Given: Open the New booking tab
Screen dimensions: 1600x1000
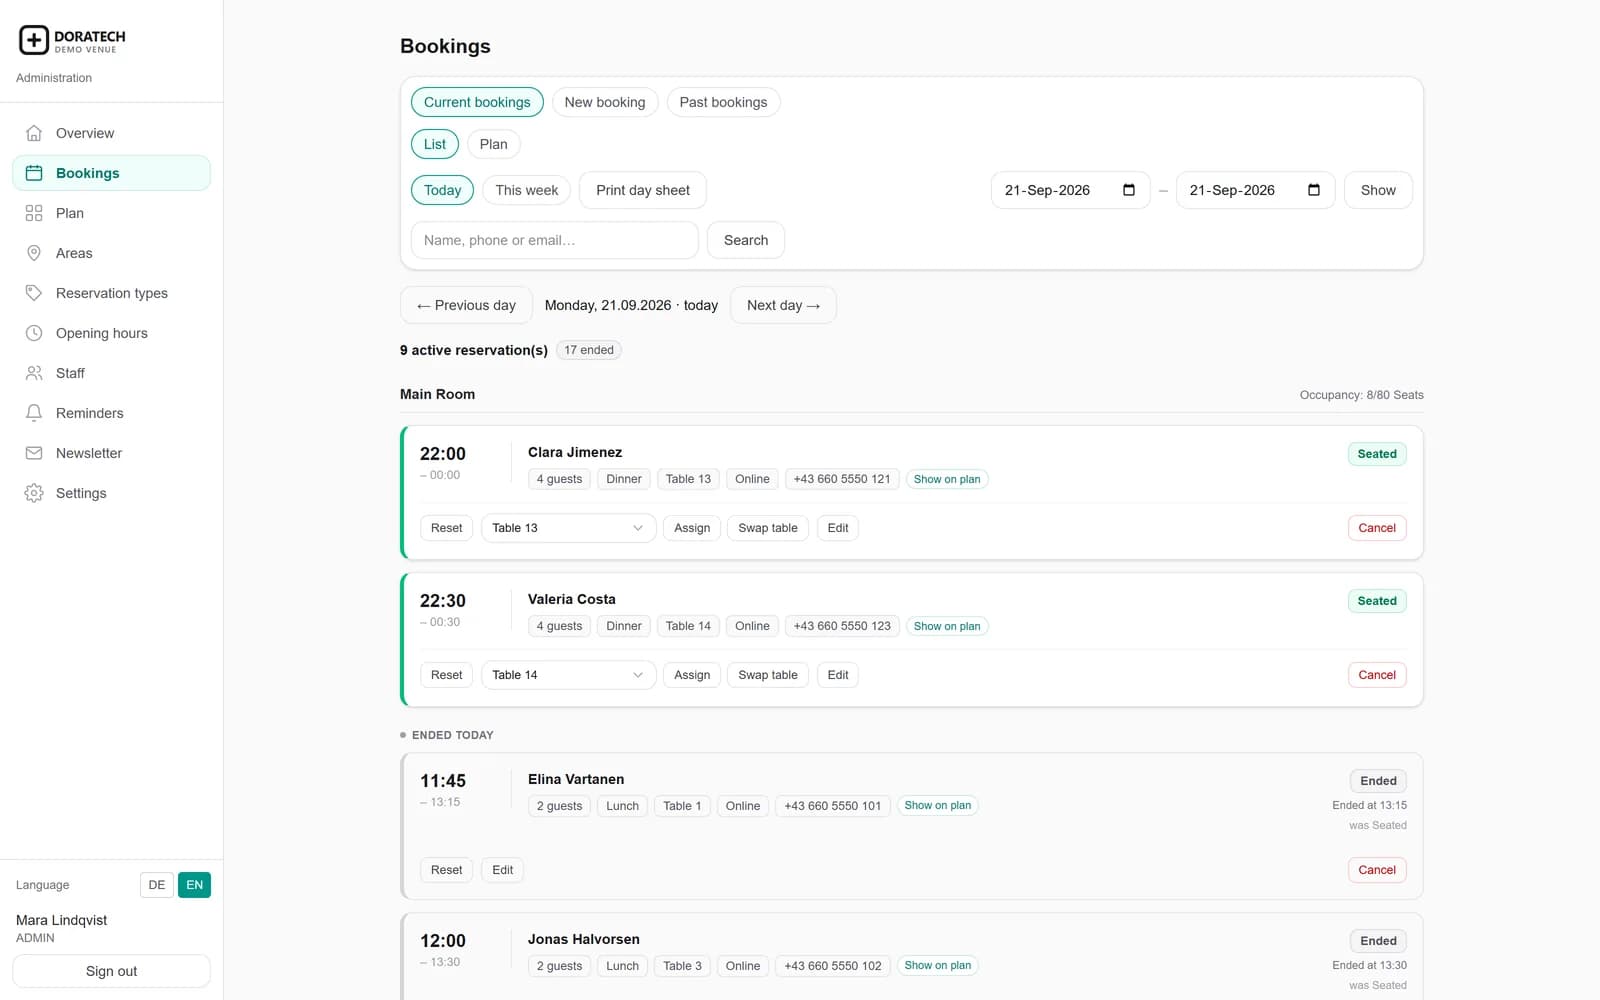Looking at the screenshot, I should tap(605, 102).
